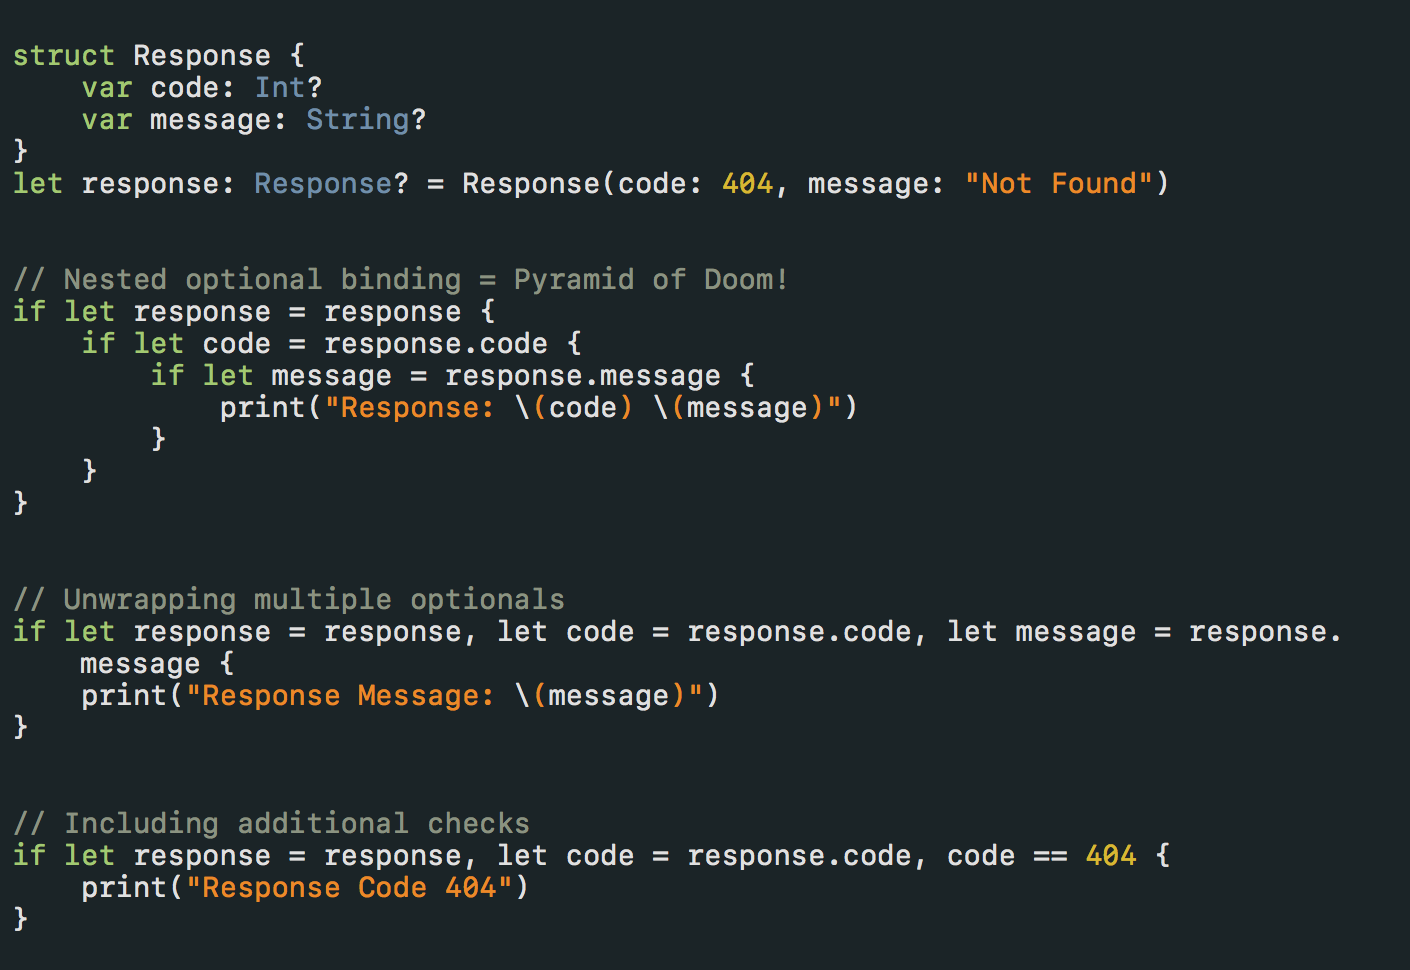Click response.code in the nested if let
This screenshot has width=1410, height=970.
pyautogui.click(x=436, y=344)
